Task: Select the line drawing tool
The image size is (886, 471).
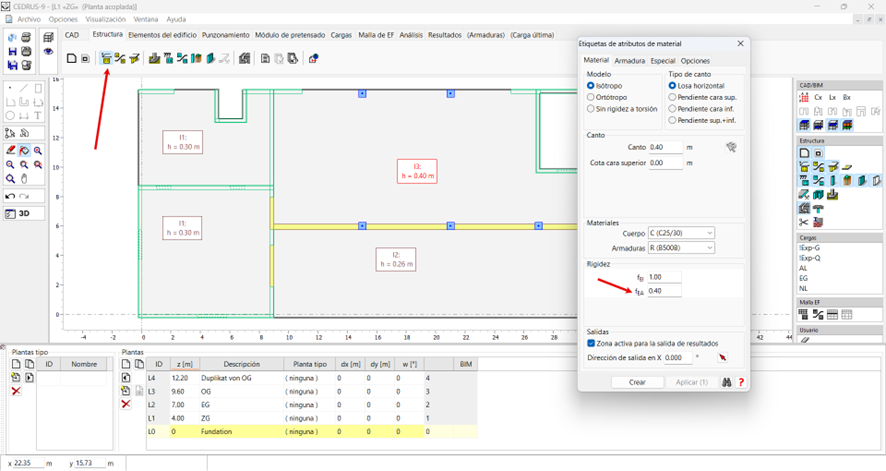Action: tap(24, 88)
